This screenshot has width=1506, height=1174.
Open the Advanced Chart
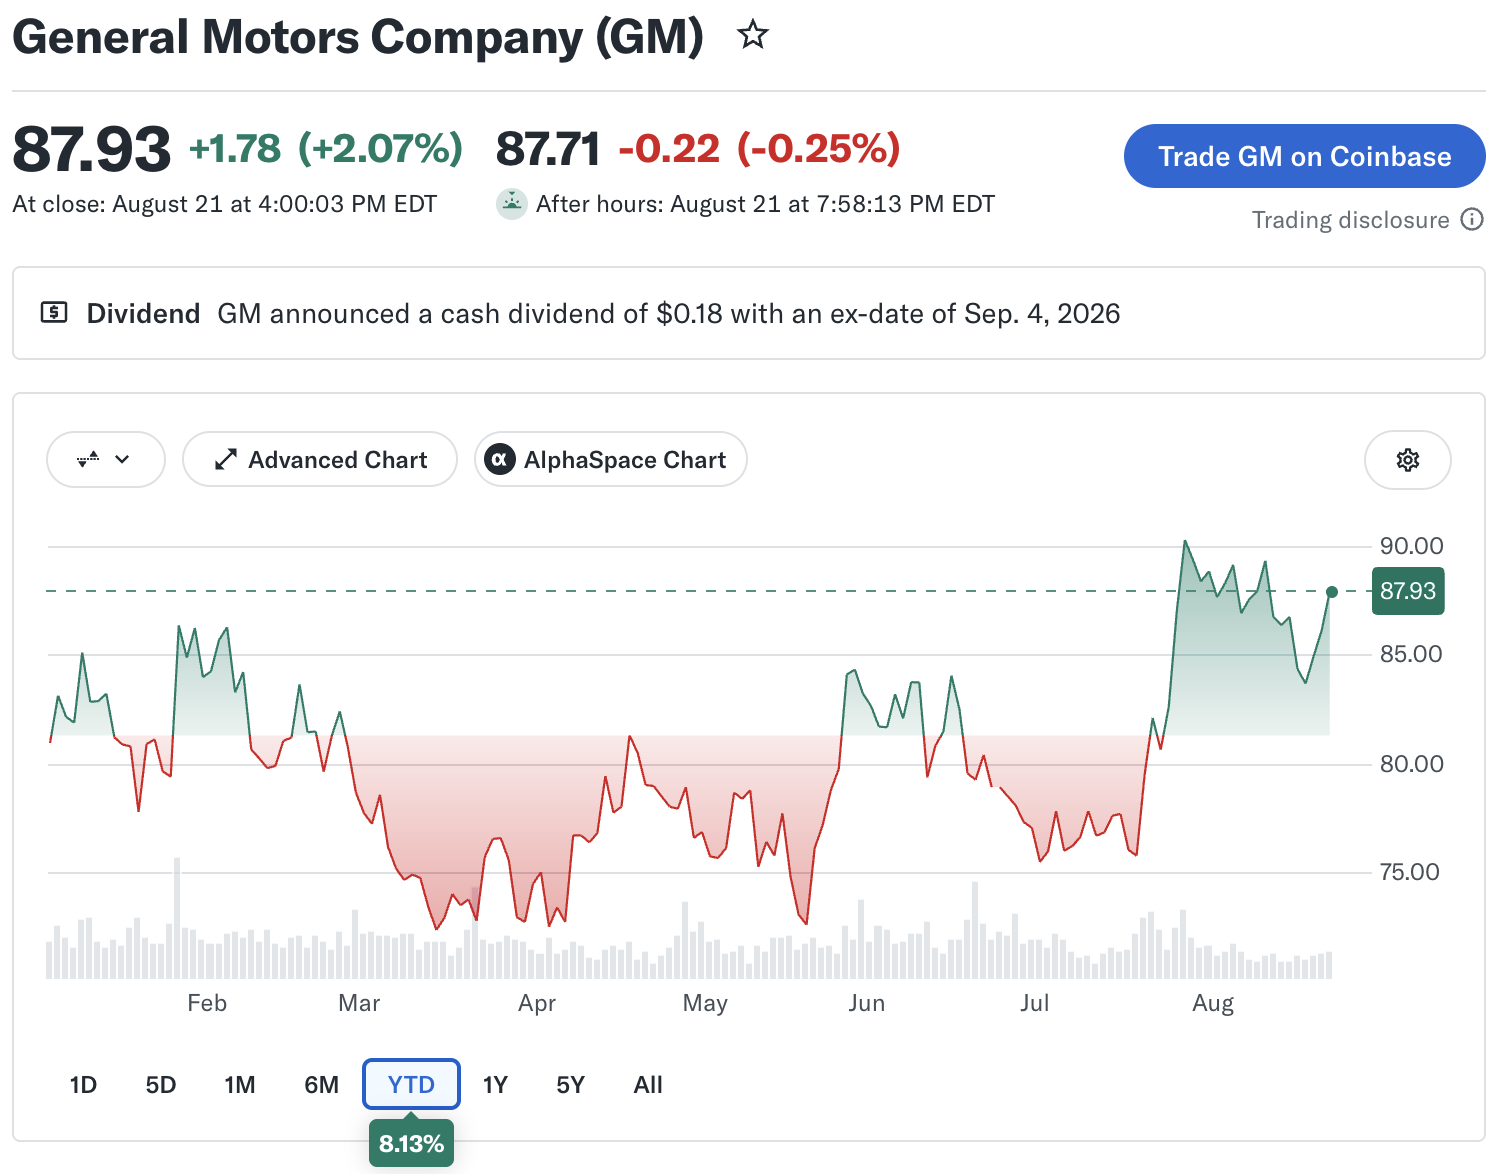320,460
